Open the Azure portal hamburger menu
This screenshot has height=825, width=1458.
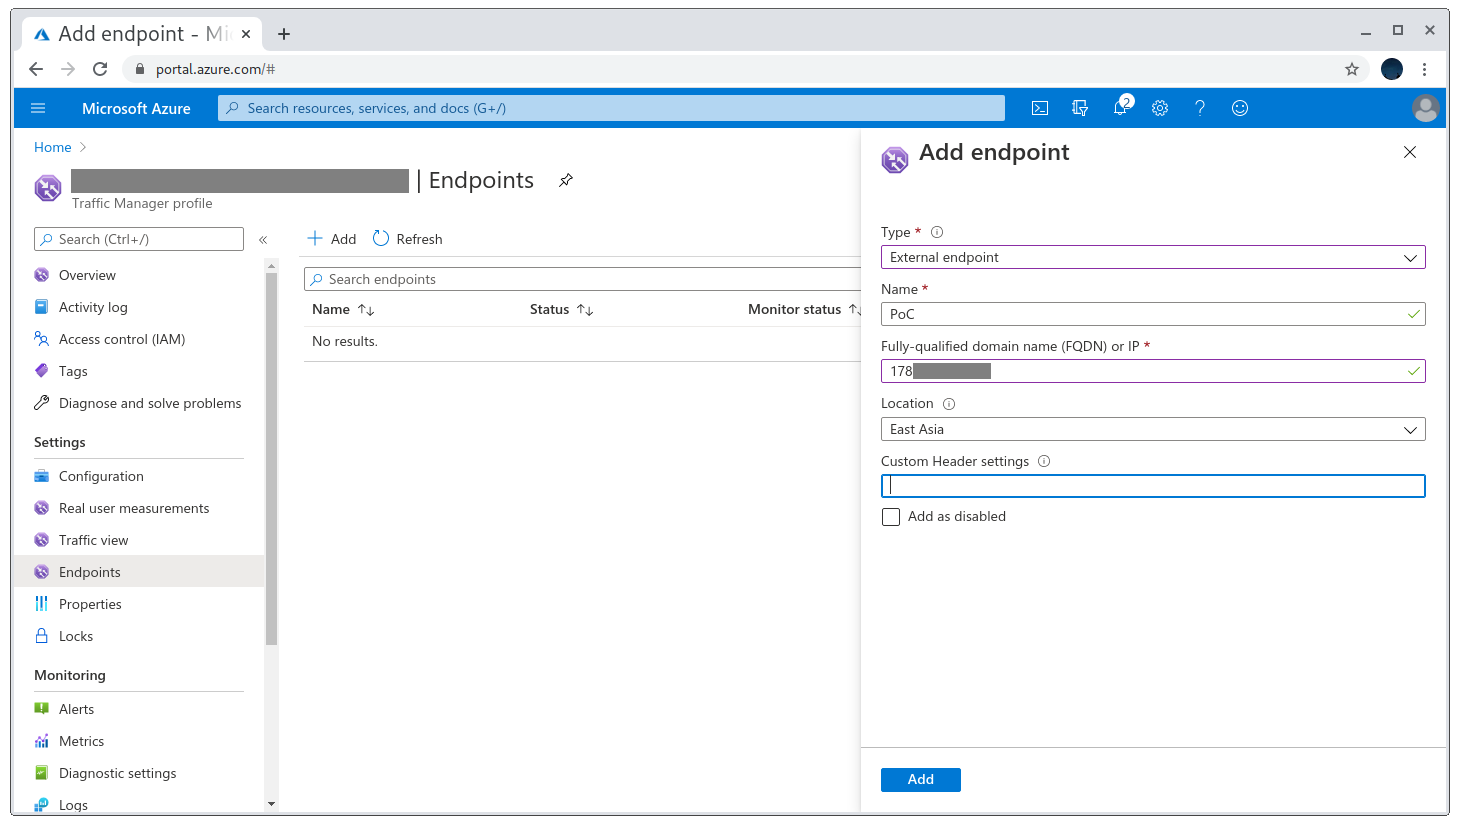click(38, 108)
